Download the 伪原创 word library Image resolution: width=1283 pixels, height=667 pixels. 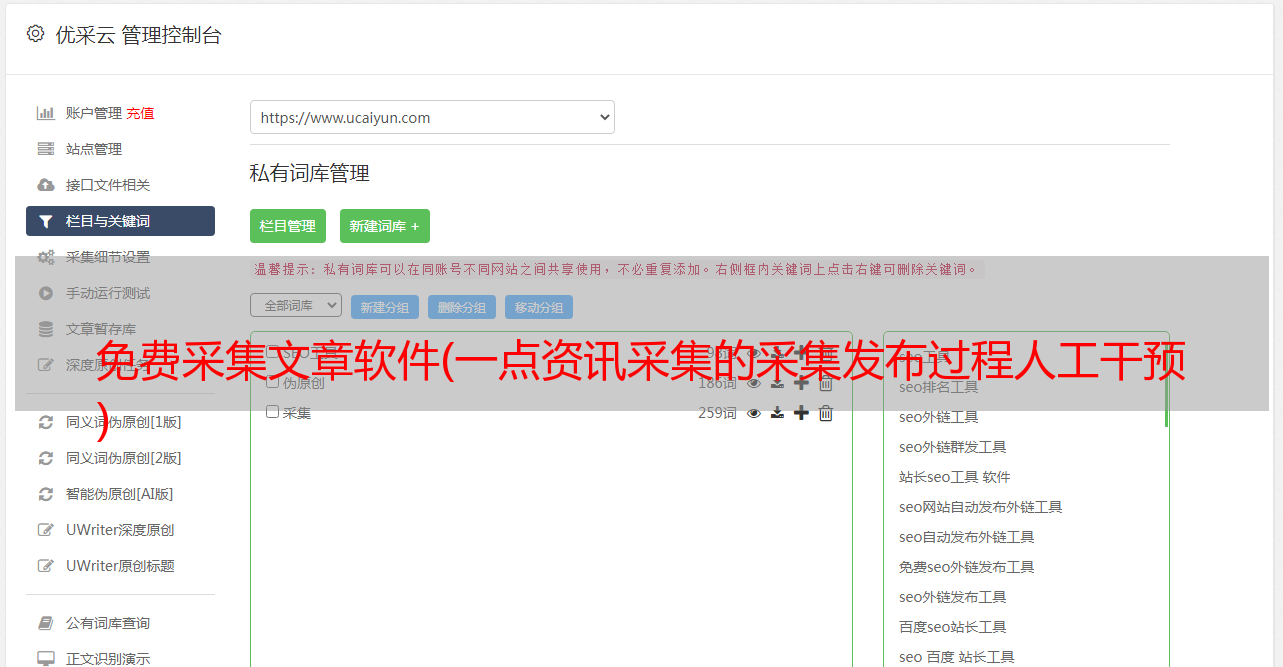pos(777,383)
